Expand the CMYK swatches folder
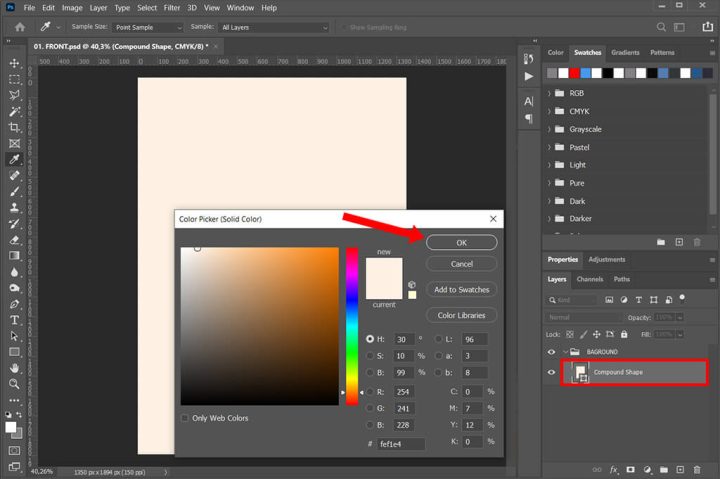The image size is (720, 479). 549,111
